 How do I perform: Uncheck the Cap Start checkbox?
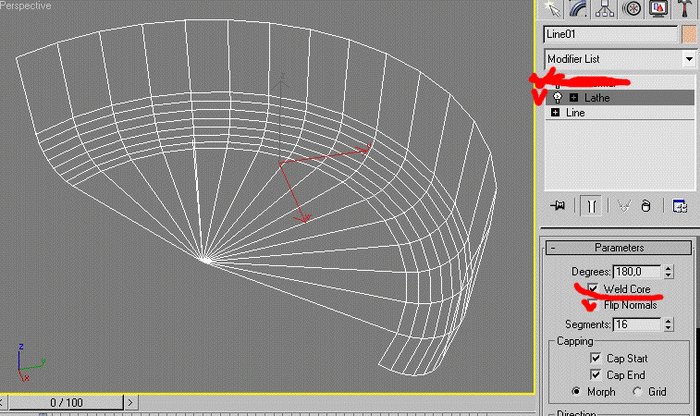pos(596,357)
